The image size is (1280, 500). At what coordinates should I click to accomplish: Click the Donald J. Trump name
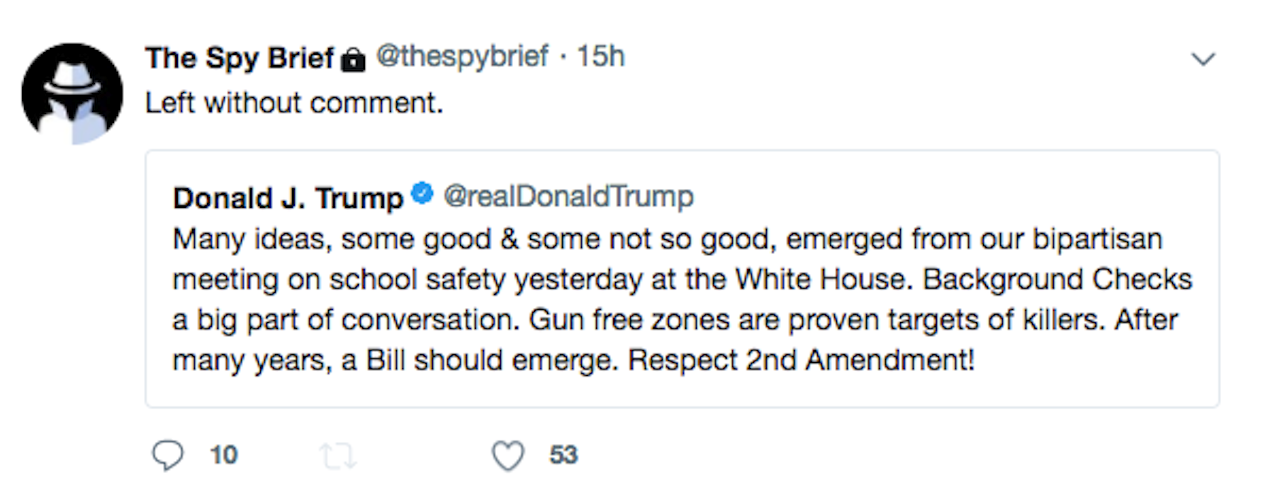point(288,198)
